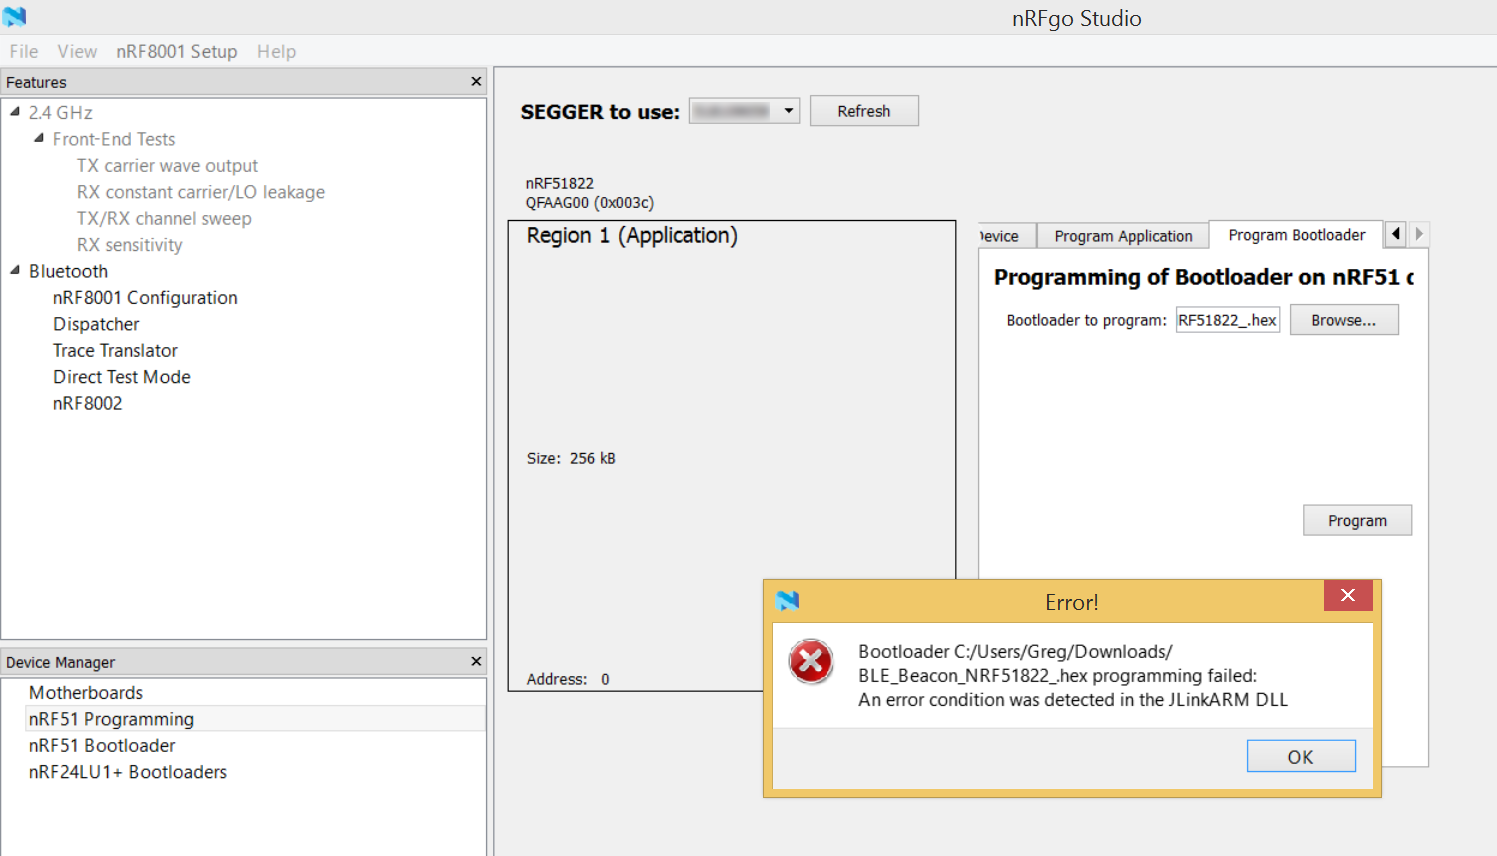1497x856 pixels.
Task: Select RX constant carrier/LO leakage
Action: click(201, 192)
